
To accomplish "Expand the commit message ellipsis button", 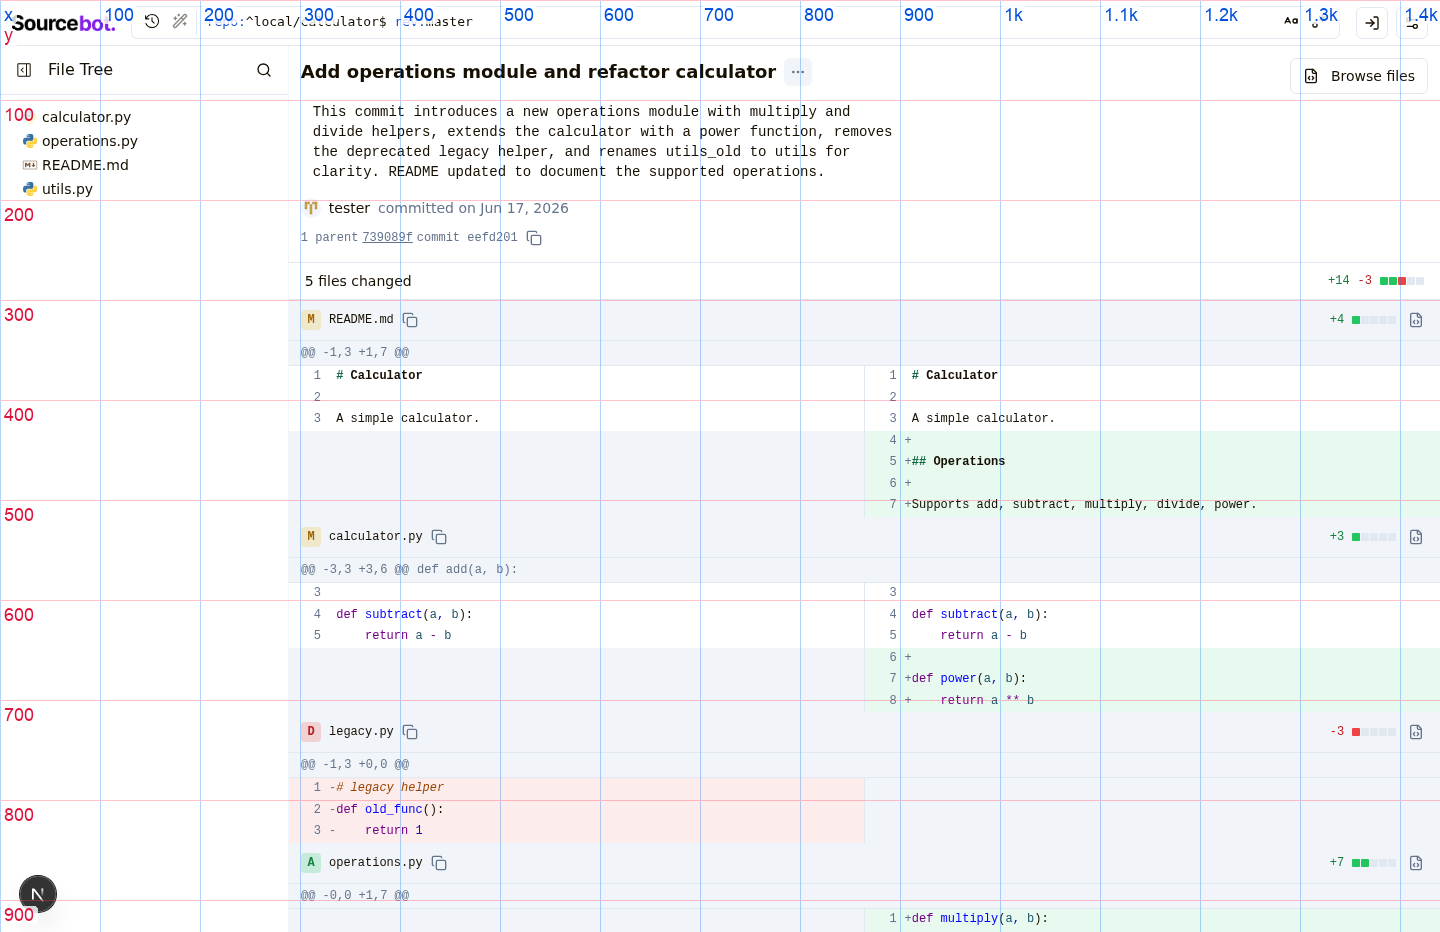I will [x=797, y=72].
